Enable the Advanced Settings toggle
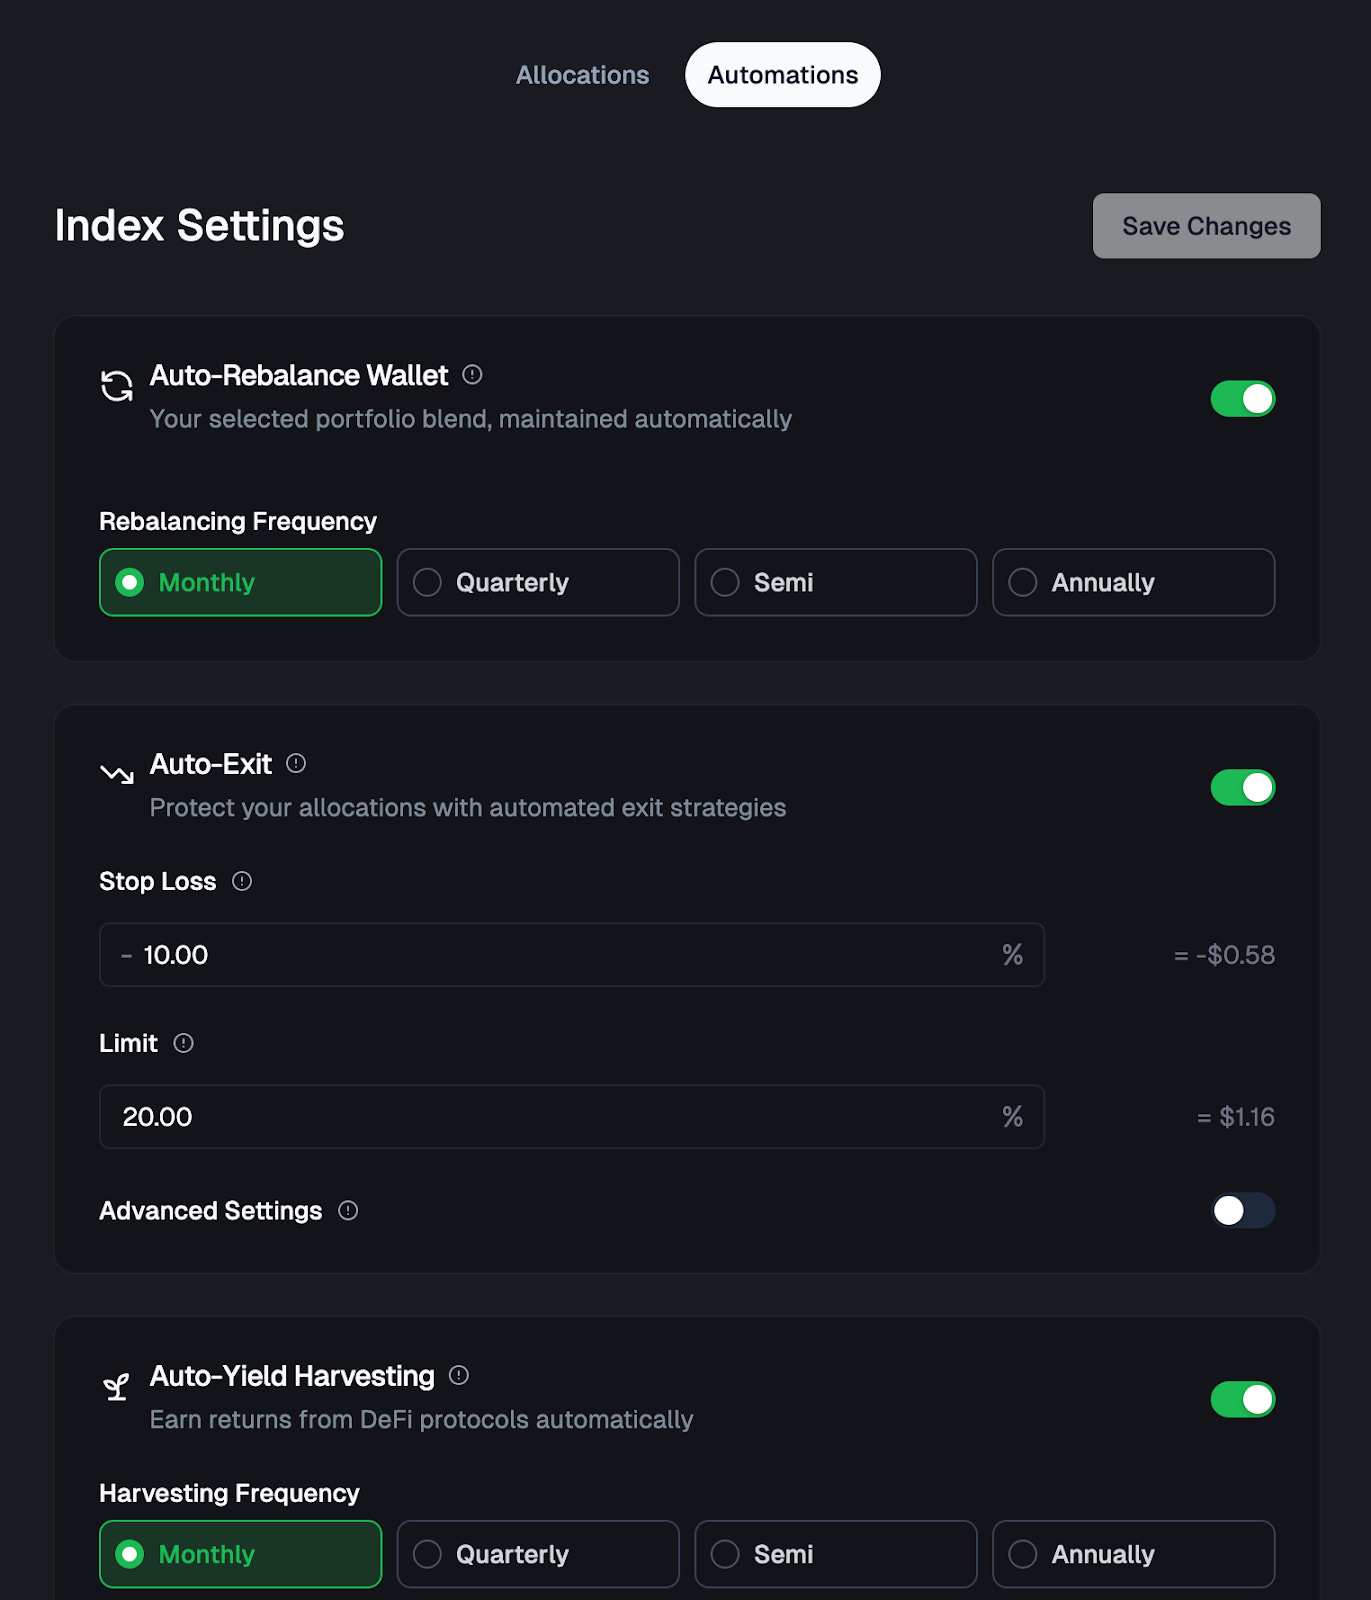The width and height of the screenshot is (1371, 1600). pos(1242,1211)
